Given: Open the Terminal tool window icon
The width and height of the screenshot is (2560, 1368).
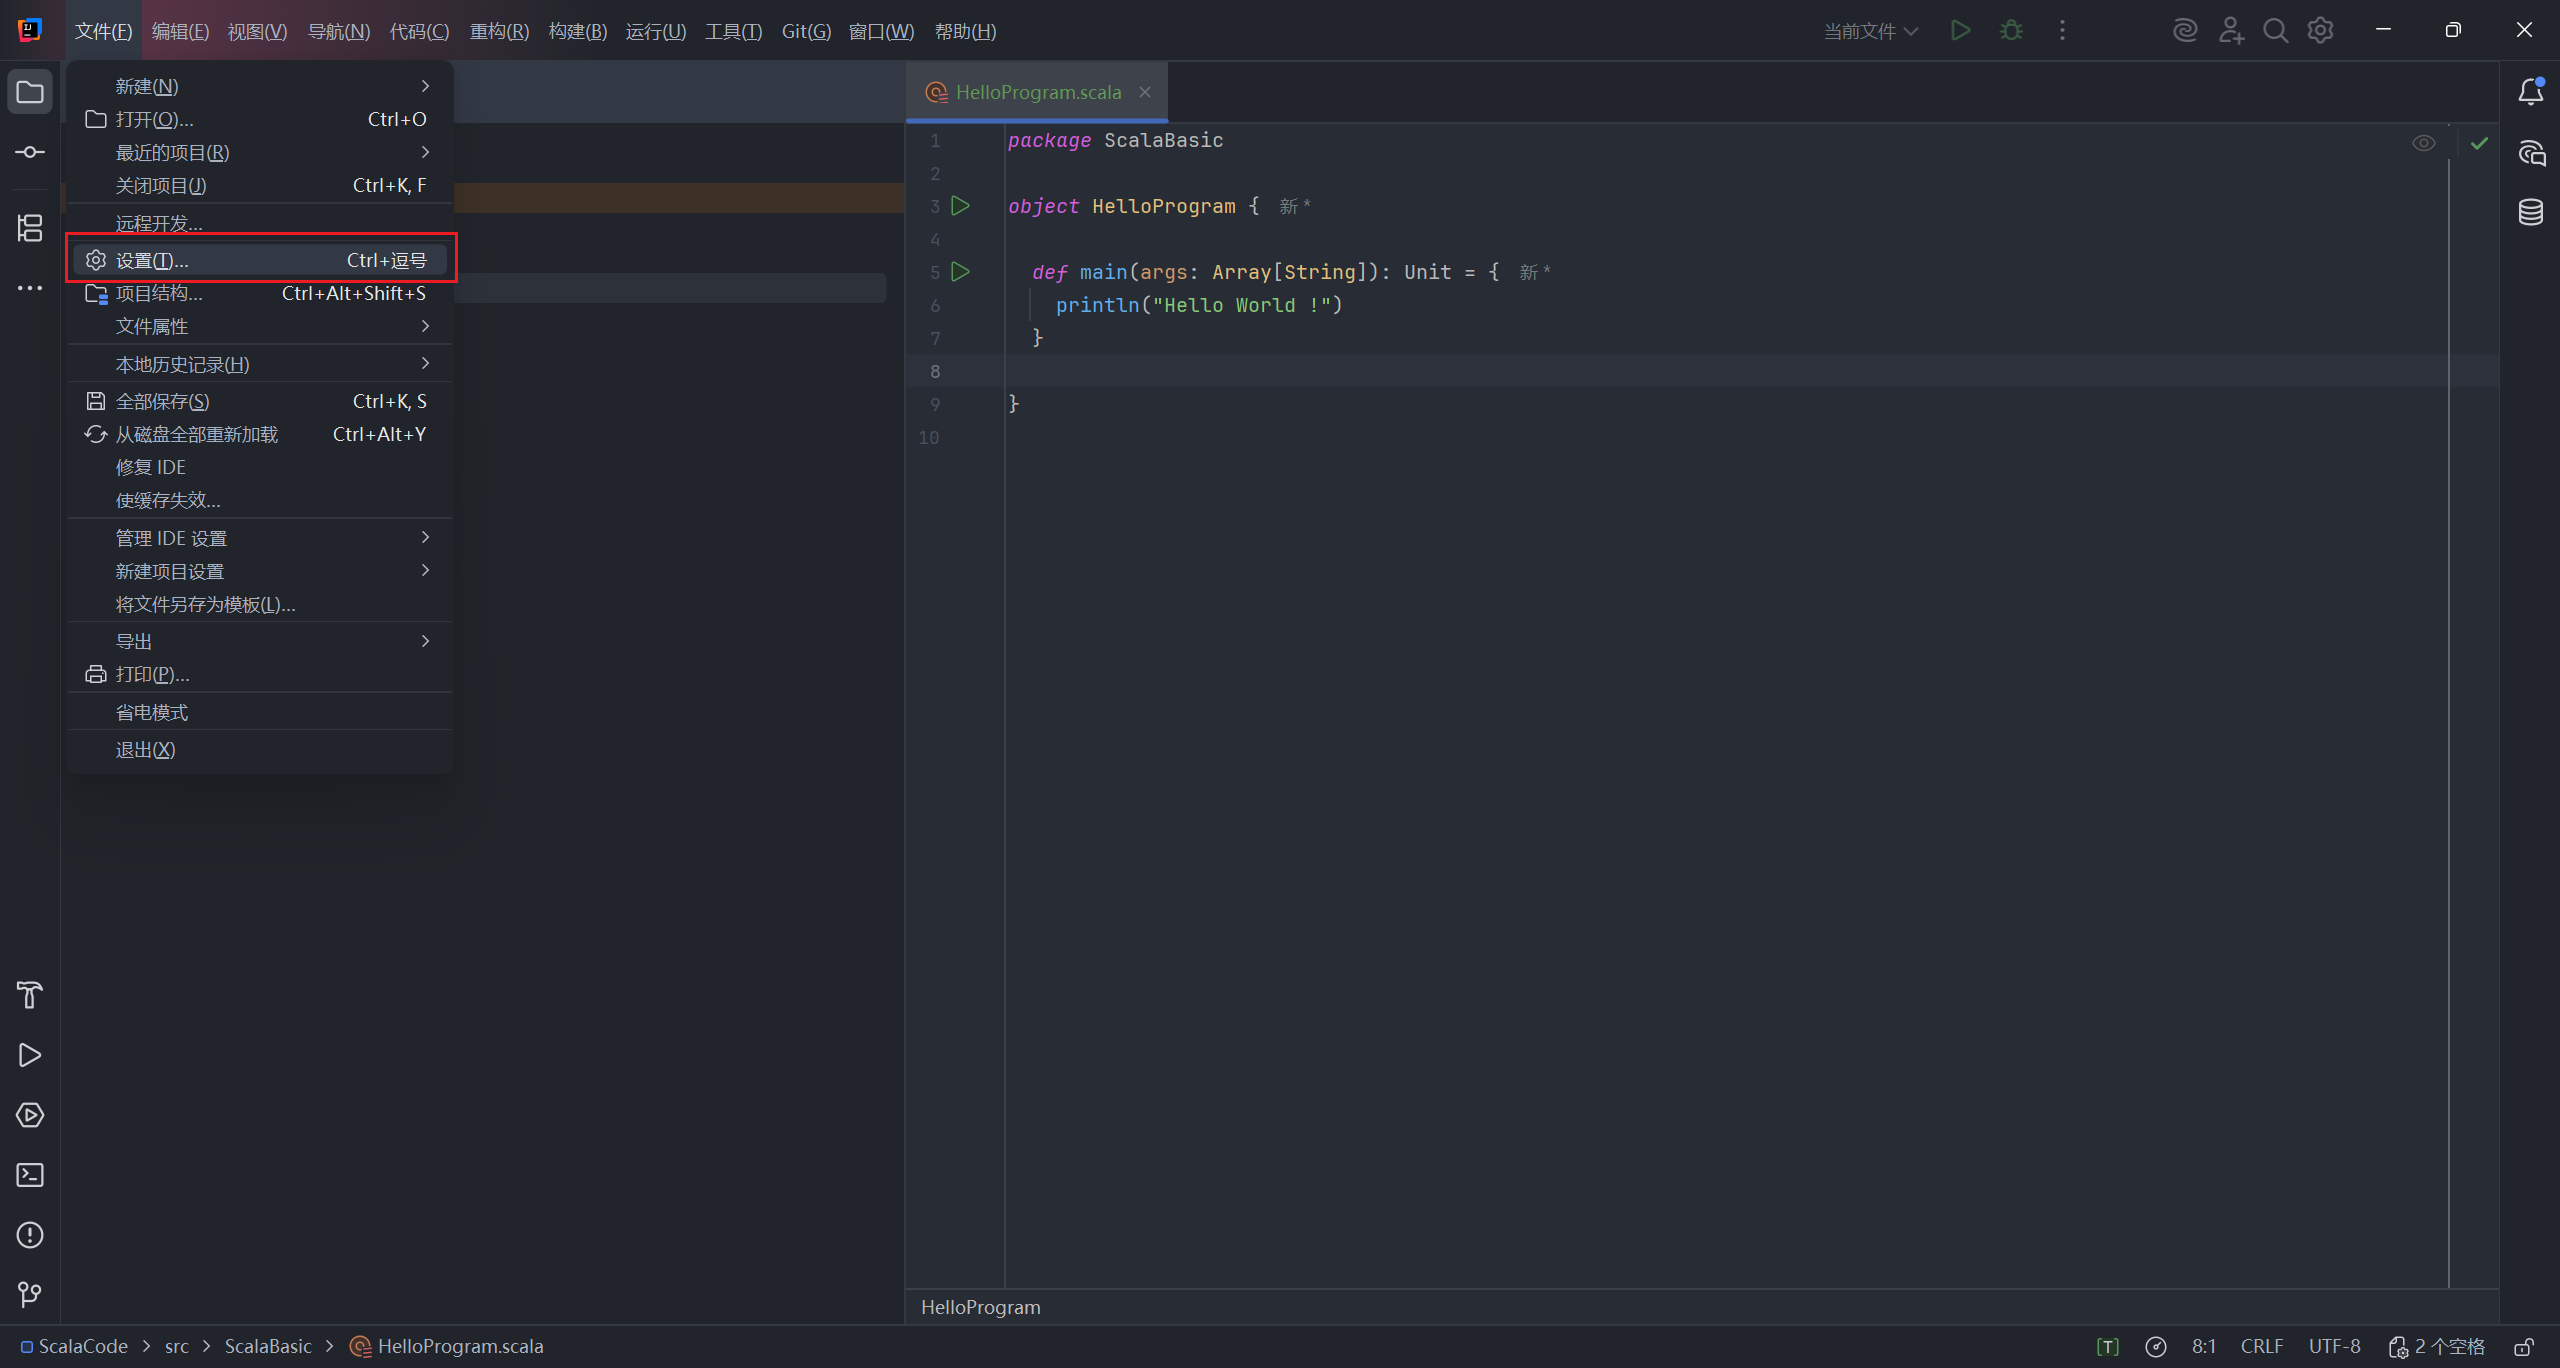Looking at the screenshot, I should (x=30, y=1175).
